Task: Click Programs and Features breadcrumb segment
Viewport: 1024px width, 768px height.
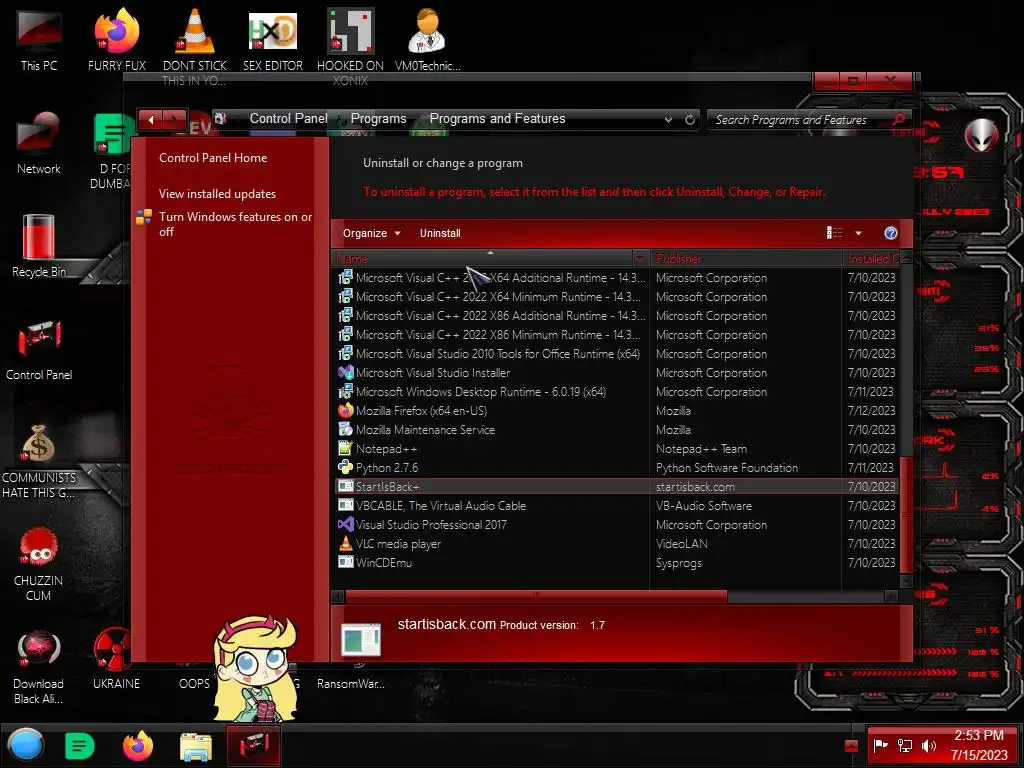Action: [x=497, y=119]
